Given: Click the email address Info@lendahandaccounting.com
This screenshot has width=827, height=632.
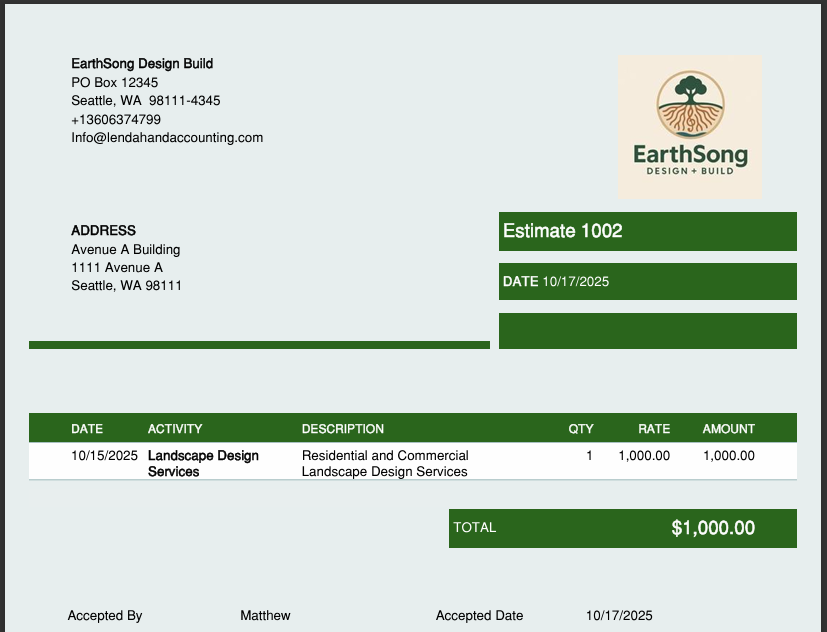Looking at the screenshot, I should click(167, 138).
